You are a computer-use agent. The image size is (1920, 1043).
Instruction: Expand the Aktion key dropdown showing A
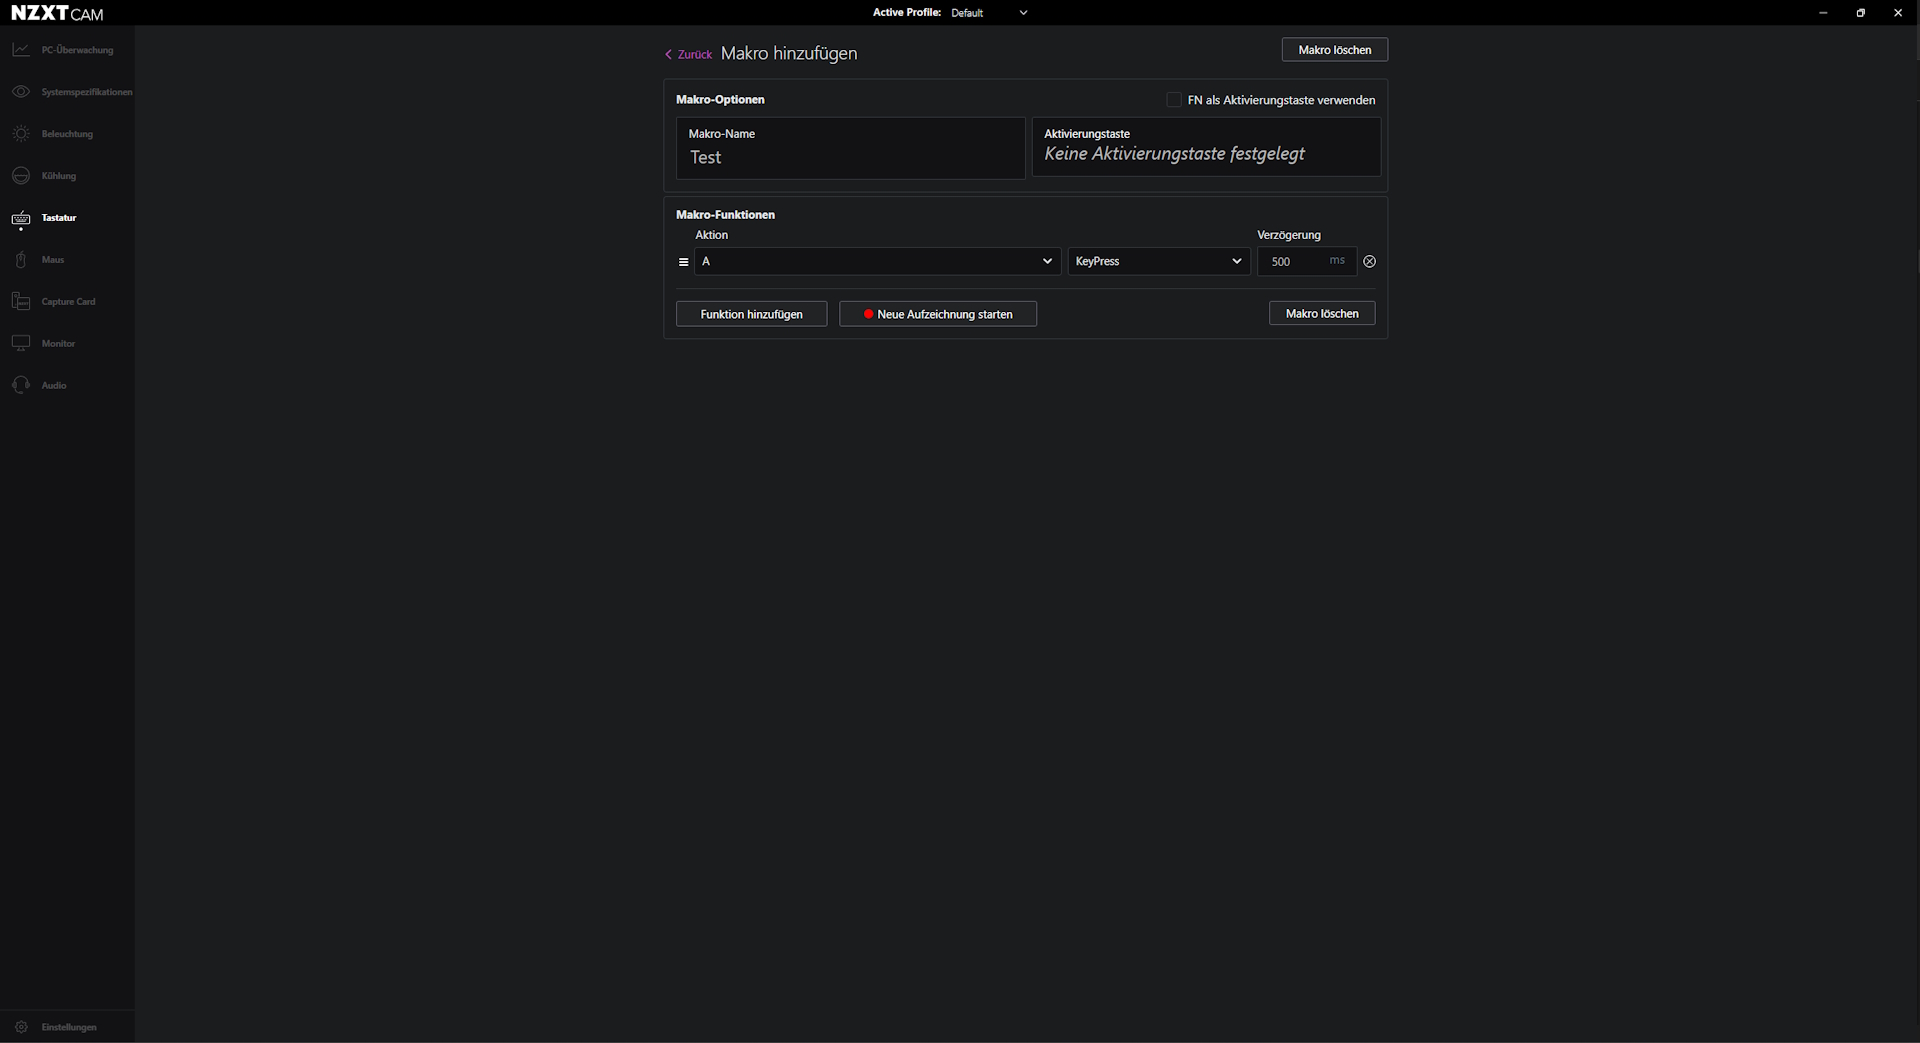pos(877,262)
